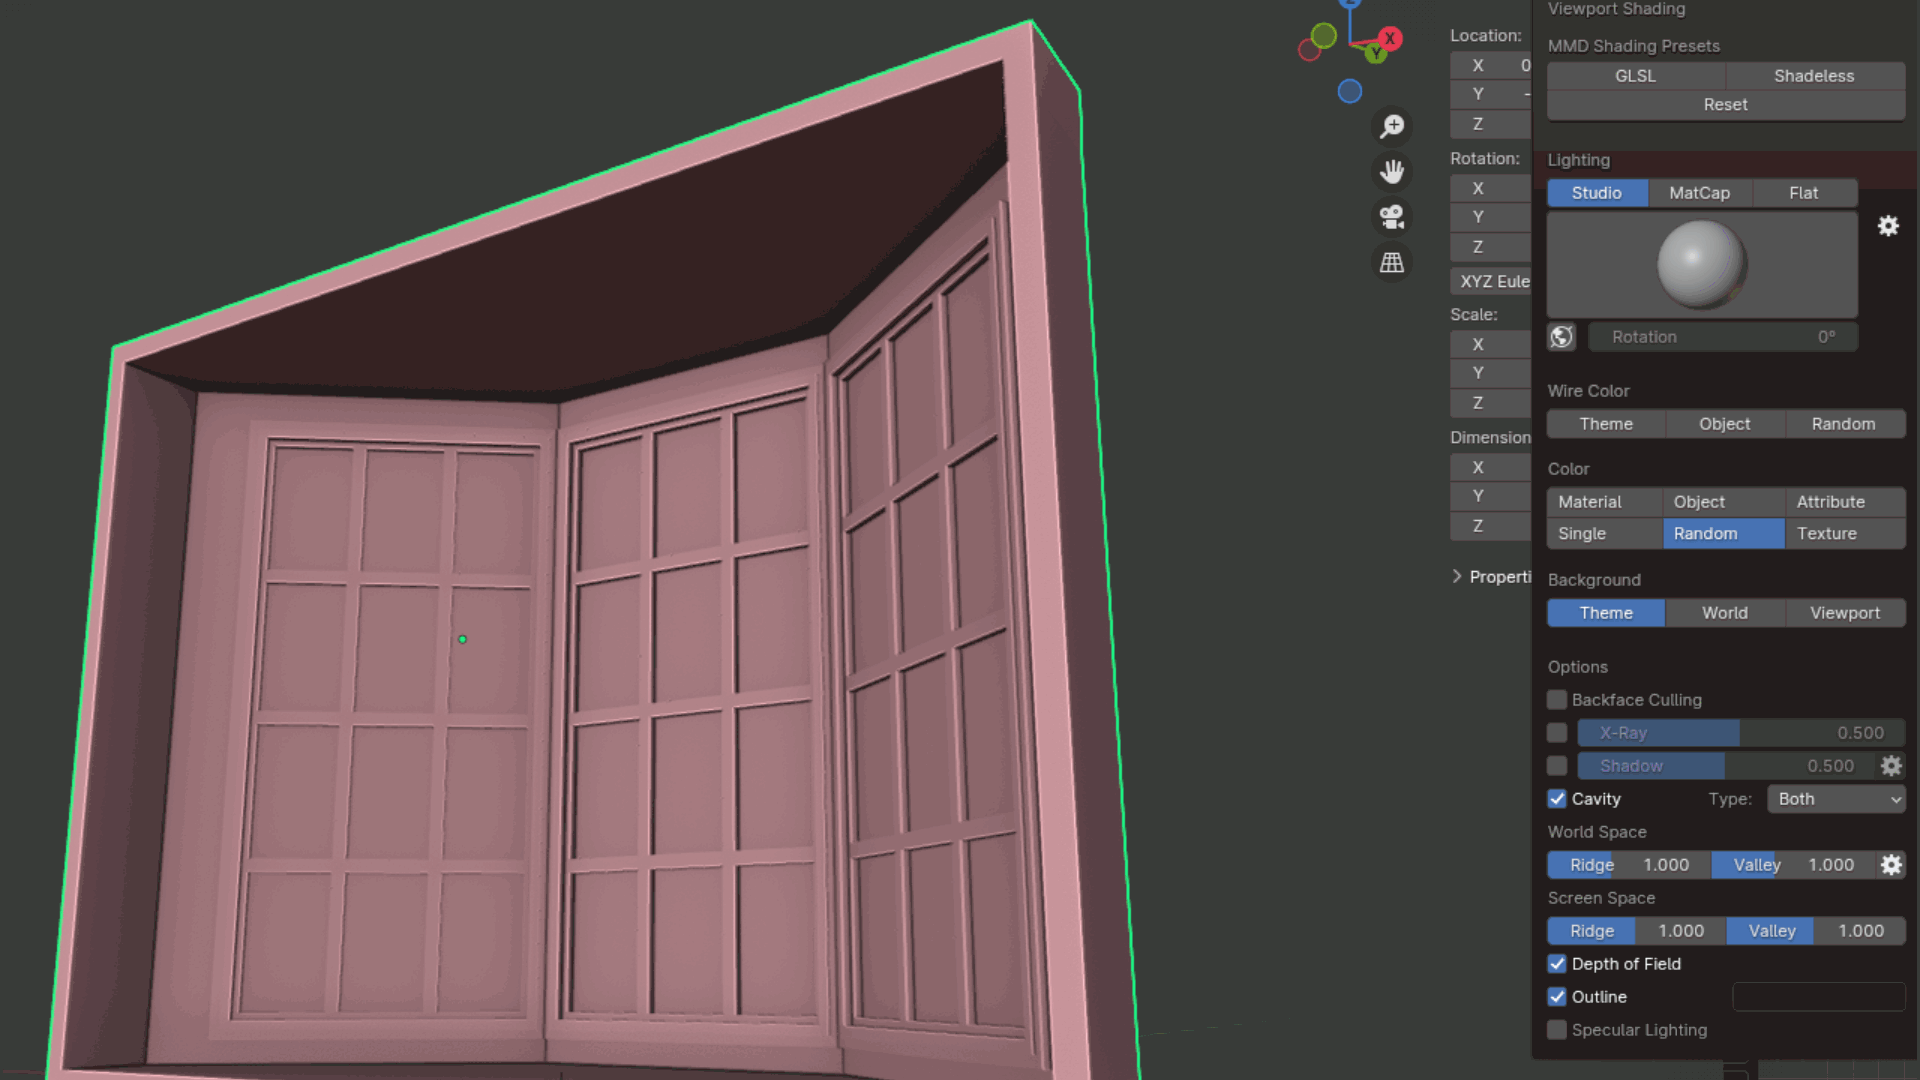The width and height of the screenshot is (1920, 1080).
Task: Select the Flat lighting tab
Action: 1803,193
